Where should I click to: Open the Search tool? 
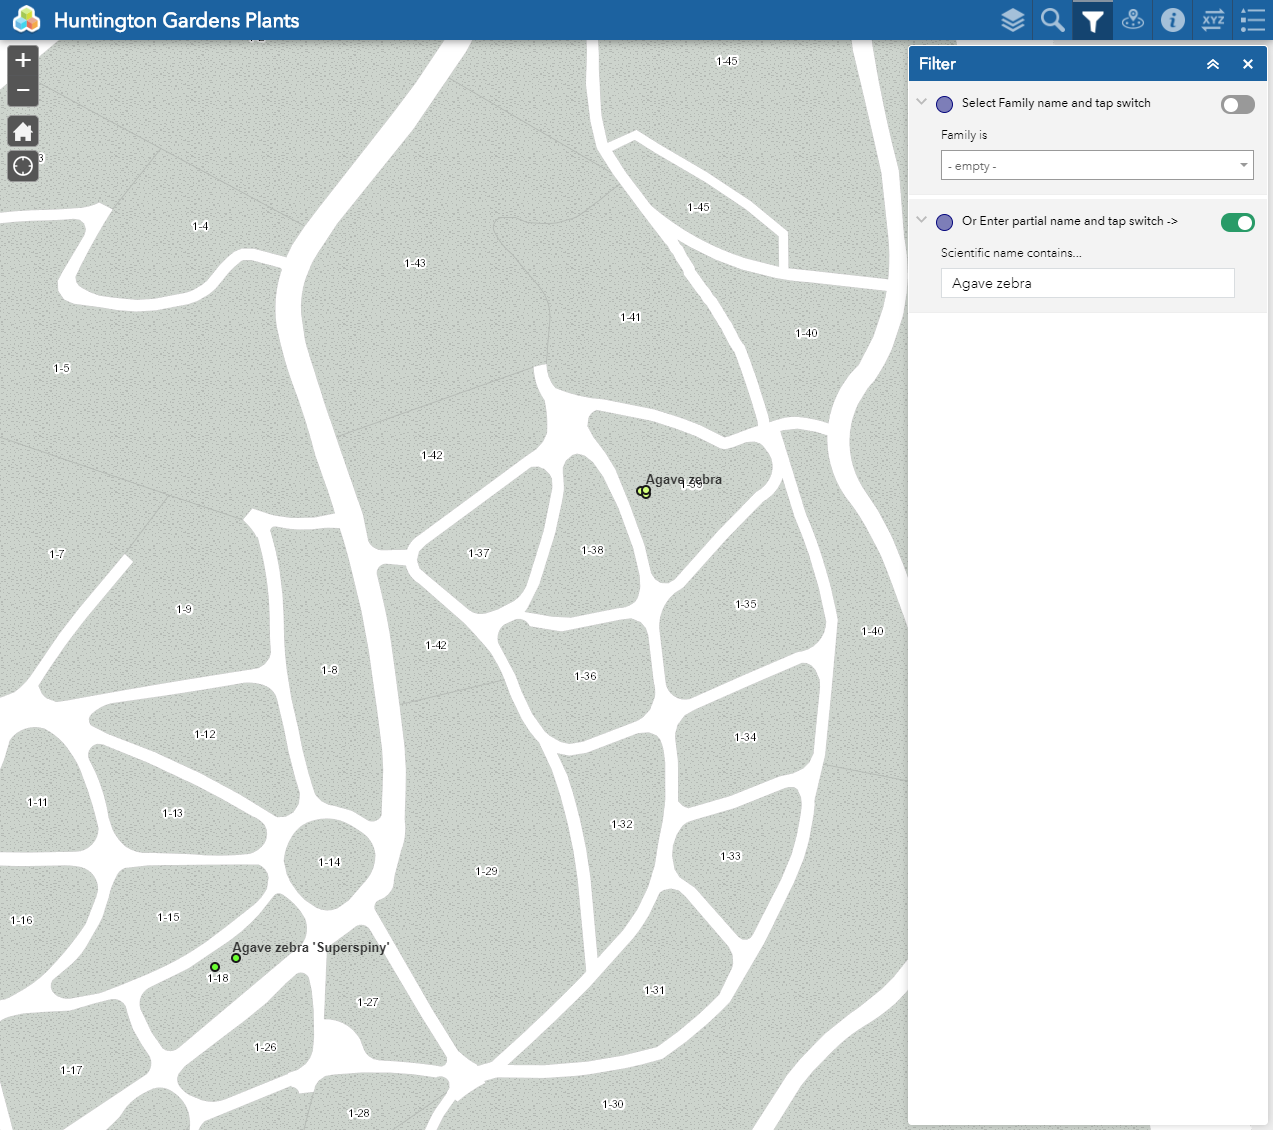[x=1052, y=20]
